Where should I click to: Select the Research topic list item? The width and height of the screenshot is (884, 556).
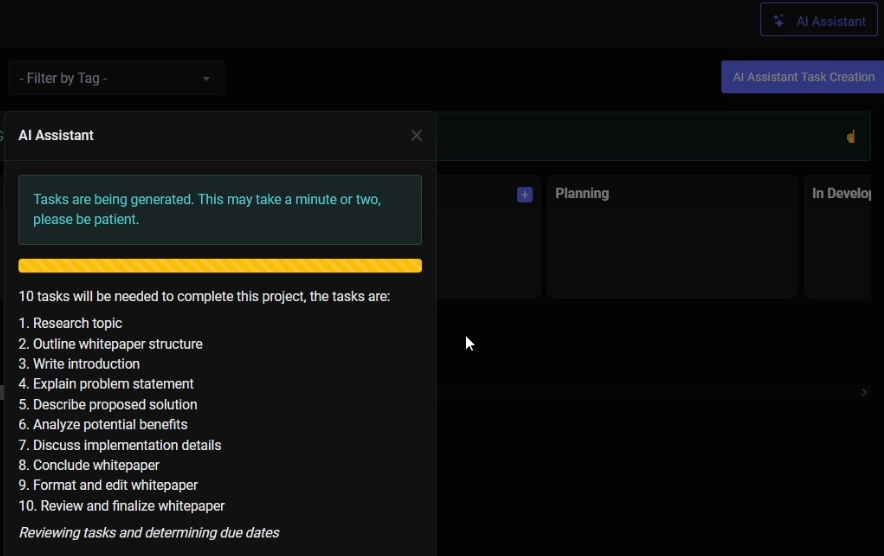coord(70,323)
